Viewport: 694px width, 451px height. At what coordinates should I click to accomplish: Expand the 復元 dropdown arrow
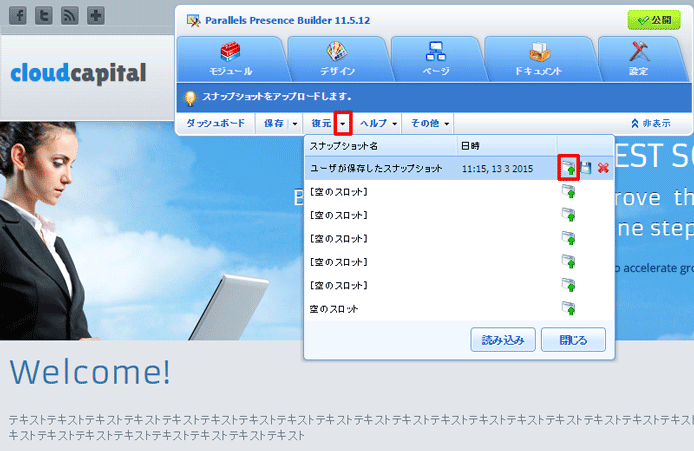(x=343, y=123)
